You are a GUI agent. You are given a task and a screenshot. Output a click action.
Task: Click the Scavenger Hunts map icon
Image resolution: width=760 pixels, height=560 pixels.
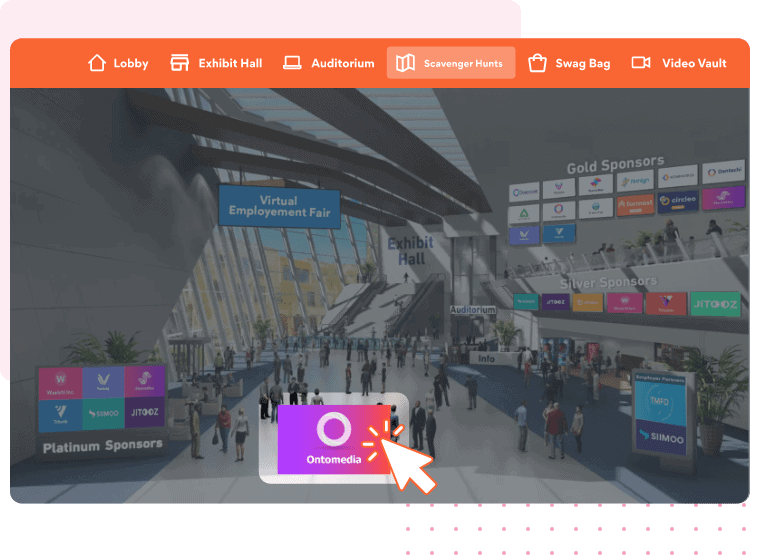click(x=405, y=63)
